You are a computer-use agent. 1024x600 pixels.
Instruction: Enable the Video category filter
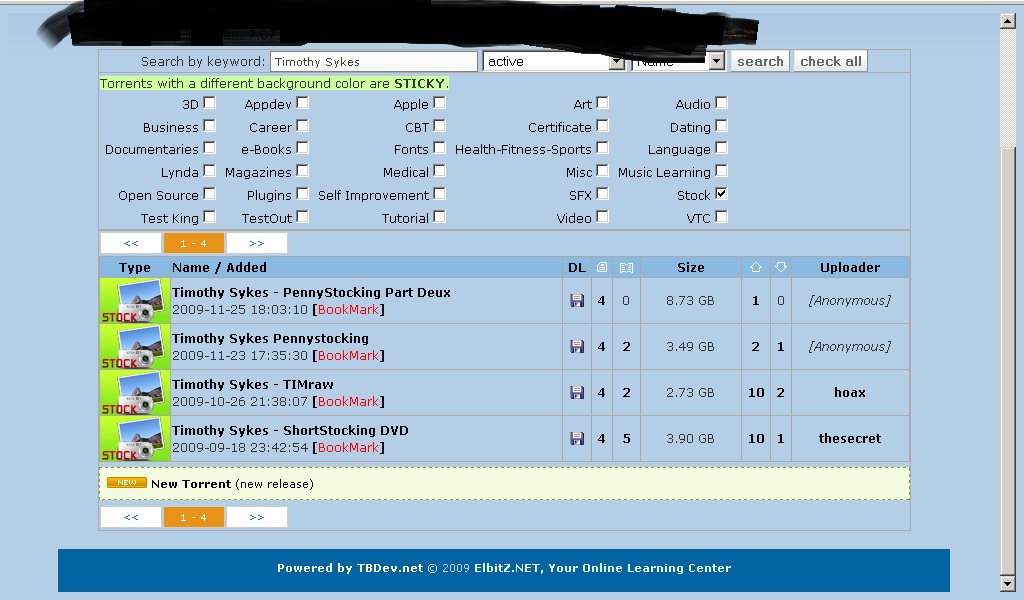tap(602, 217)
